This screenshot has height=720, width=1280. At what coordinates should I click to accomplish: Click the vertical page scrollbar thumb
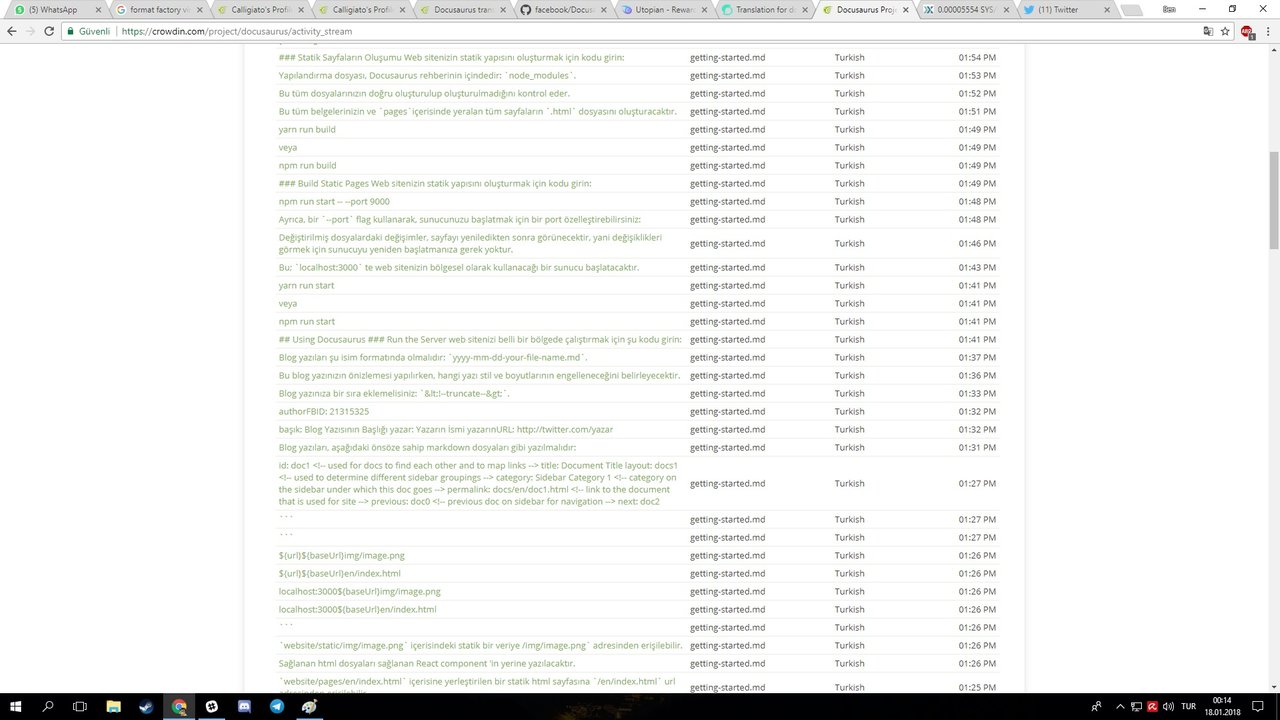[1274, 200]
